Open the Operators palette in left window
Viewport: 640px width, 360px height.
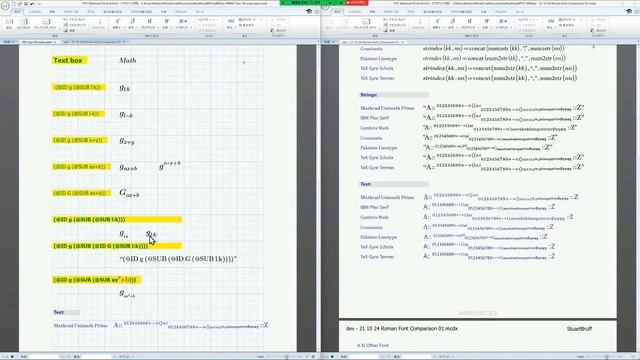point(117,23)
